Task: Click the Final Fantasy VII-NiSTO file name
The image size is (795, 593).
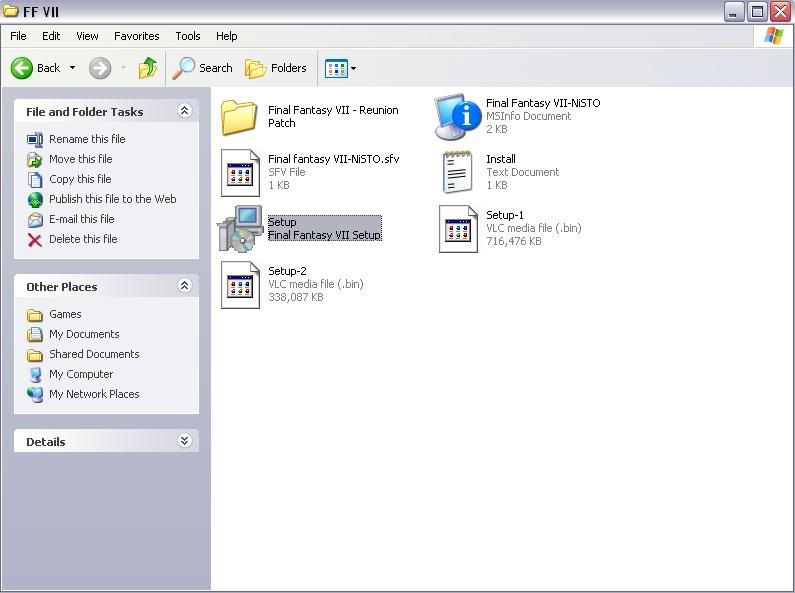Action: [x=543, y=103]
